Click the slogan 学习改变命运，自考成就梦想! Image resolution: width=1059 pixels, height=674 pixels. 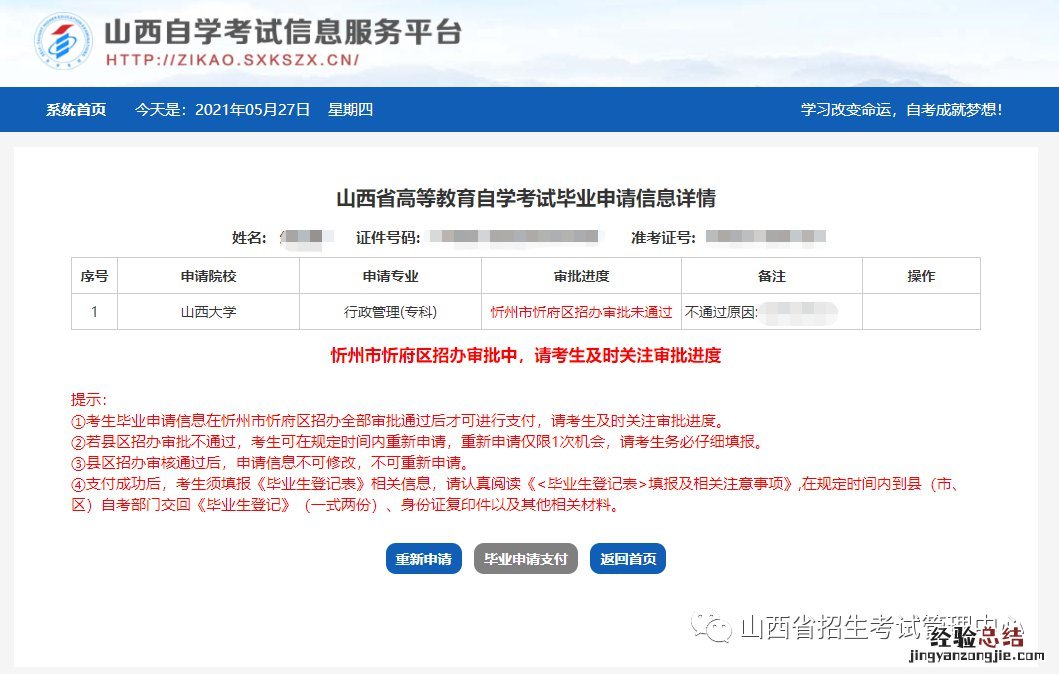pos(902,109)
